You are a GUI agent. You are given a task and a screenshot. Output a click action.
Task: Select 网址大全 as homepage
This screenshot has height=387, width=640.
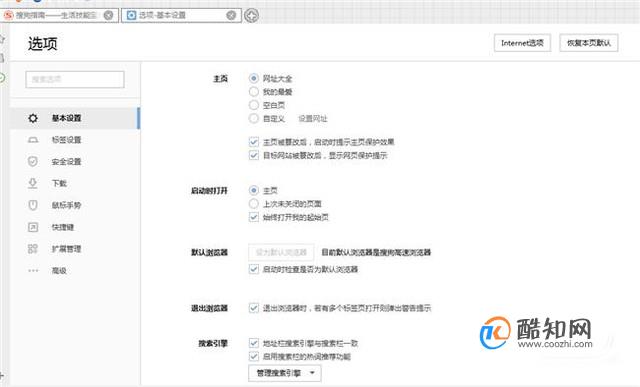[x=253, y=78]
